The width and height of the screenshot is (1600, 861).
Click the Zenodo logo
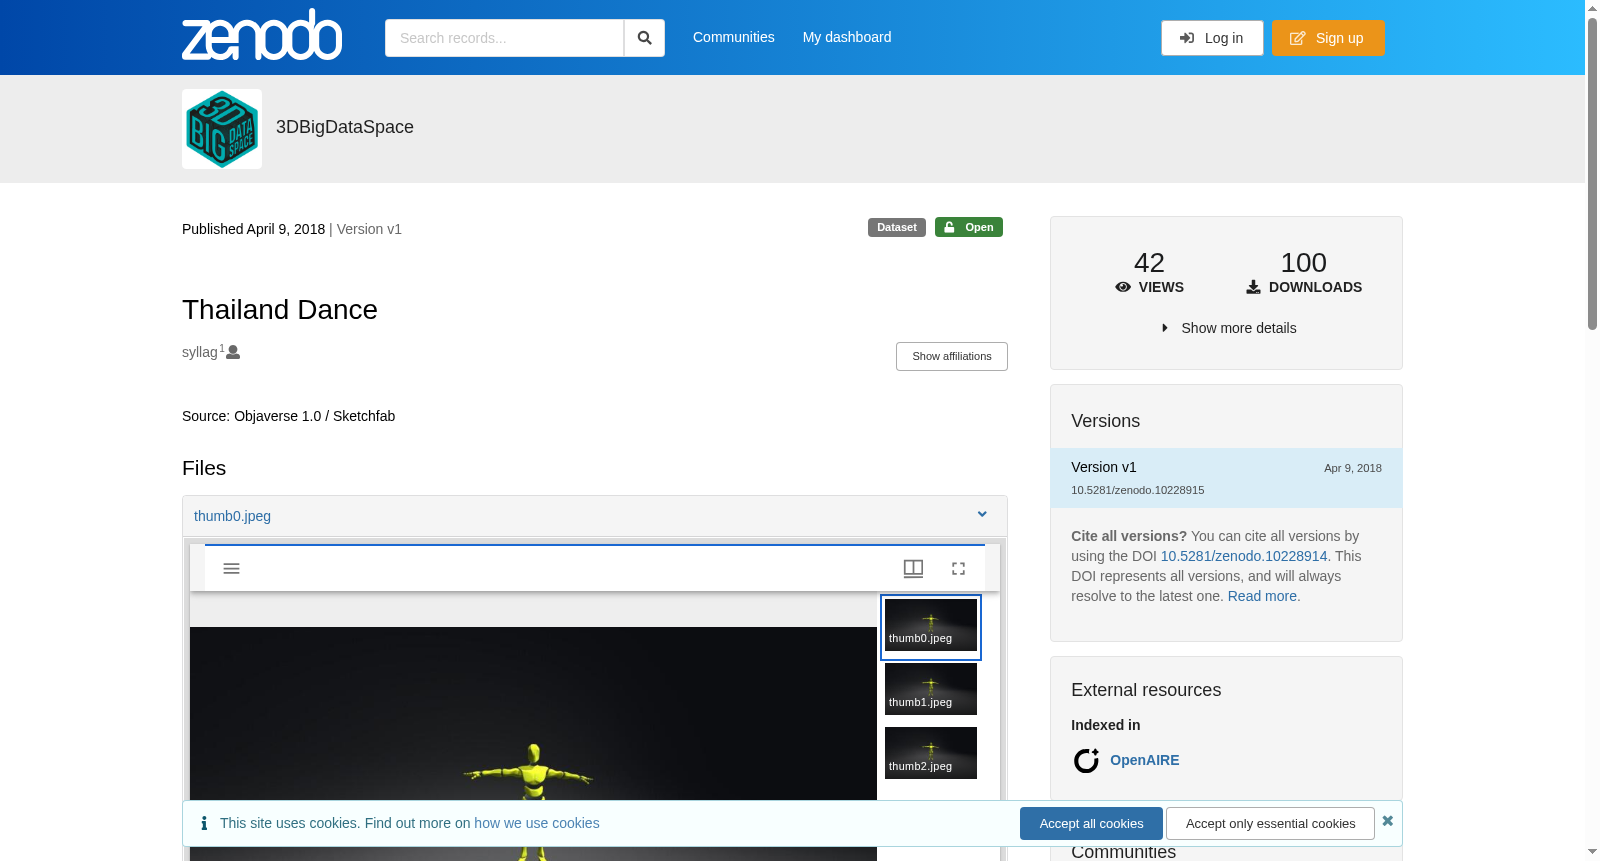[x=262, y=36]
